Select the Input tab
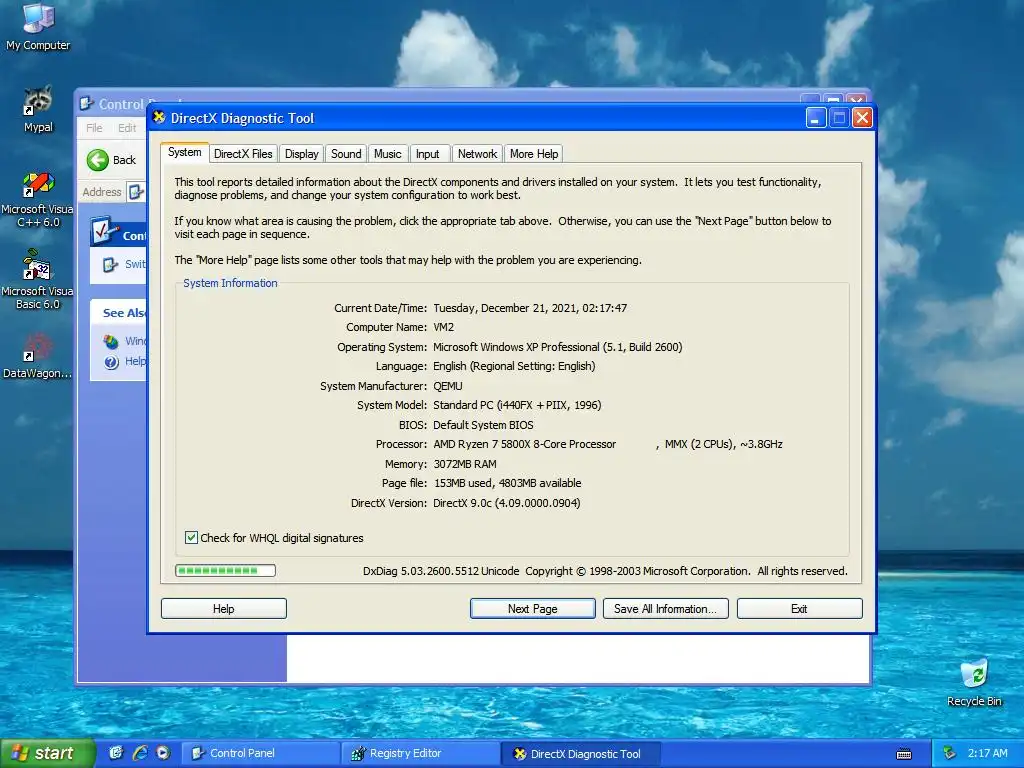 click(428, 154)
